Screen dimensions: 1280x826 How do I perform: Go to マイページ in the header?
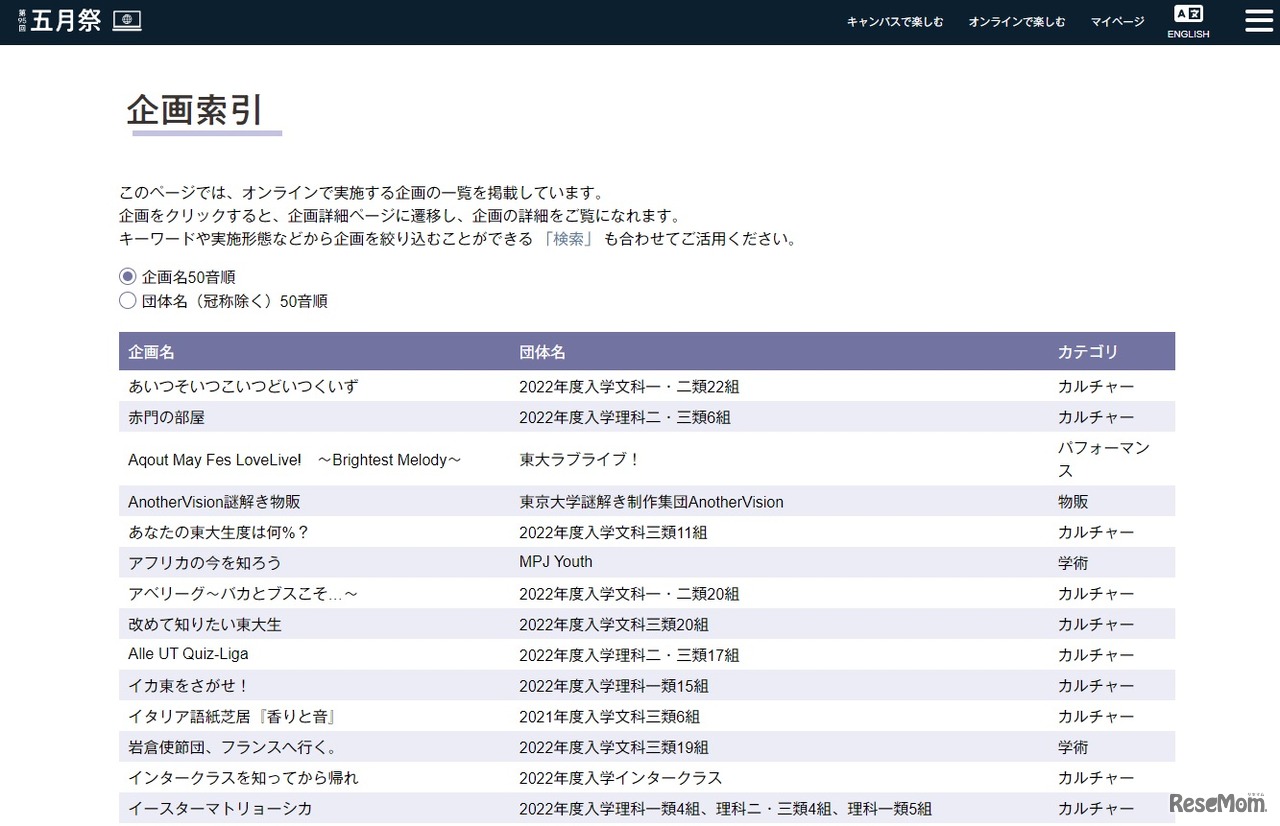click(x=1117, y=22)
